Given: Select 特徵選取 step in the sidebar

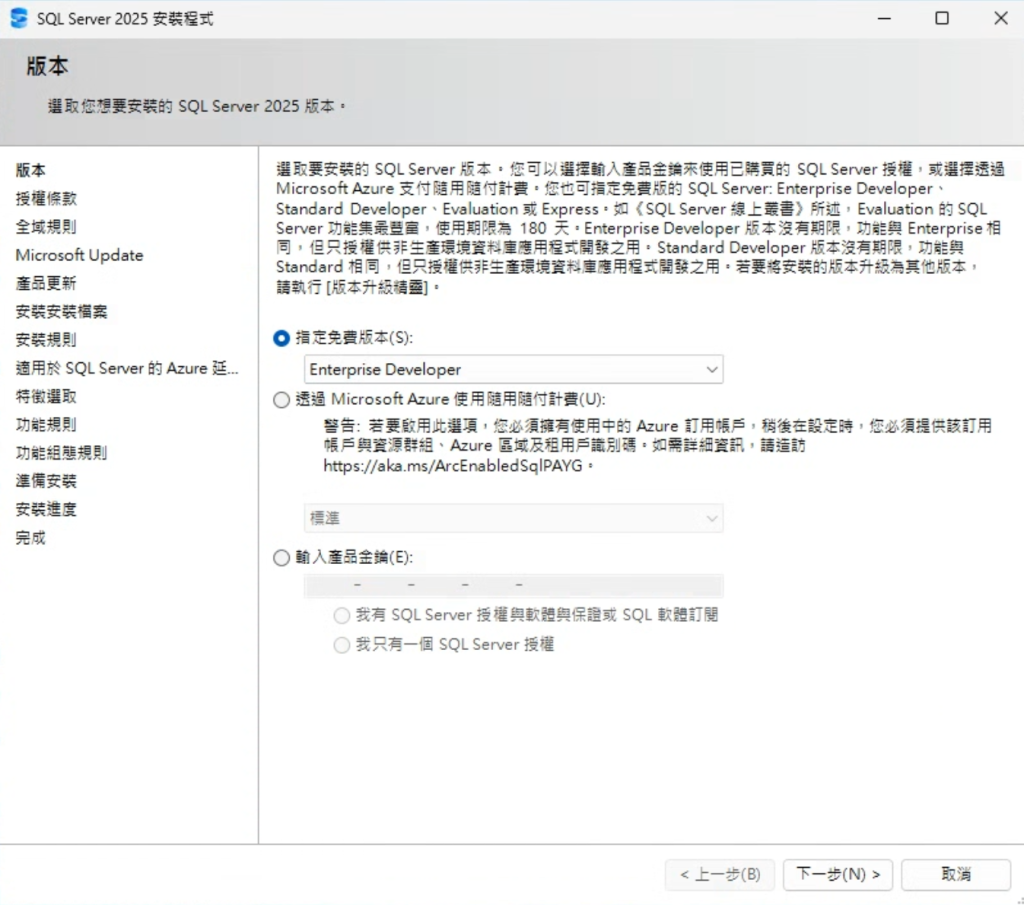Looking at the screenshot, I should pyautogui.click(x=46, y=397).
